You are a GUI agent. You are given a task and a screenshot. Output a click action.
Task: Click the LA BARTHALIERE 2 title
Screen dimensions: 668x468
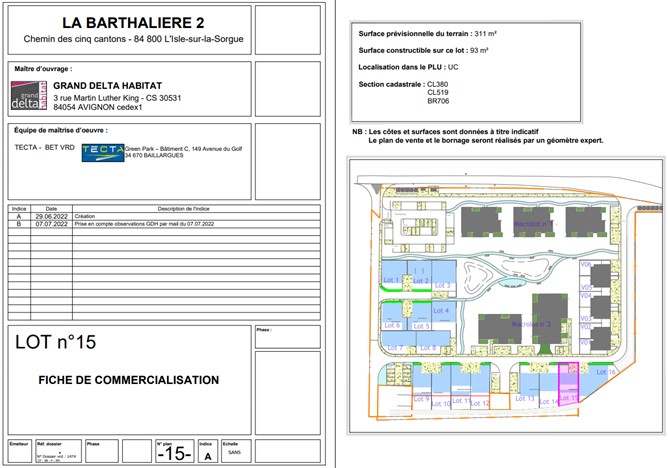click(133, 21)
